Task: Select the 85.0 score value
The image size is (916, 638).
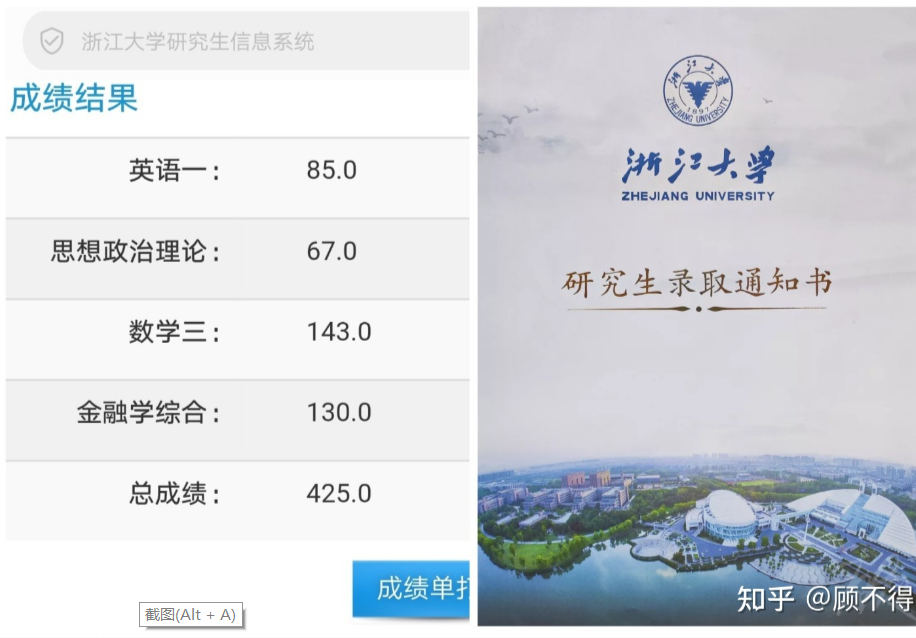Action: point(331,170)
